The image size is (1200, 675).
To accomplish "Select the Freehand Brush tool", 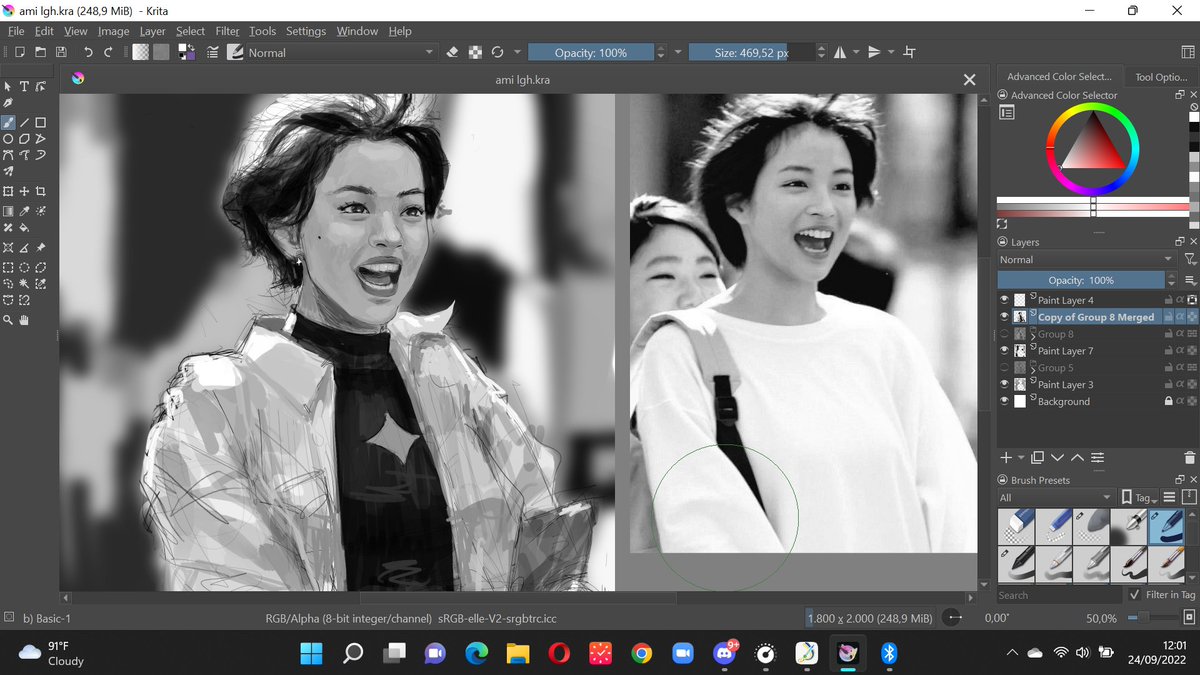I will [x=8, y=122].
